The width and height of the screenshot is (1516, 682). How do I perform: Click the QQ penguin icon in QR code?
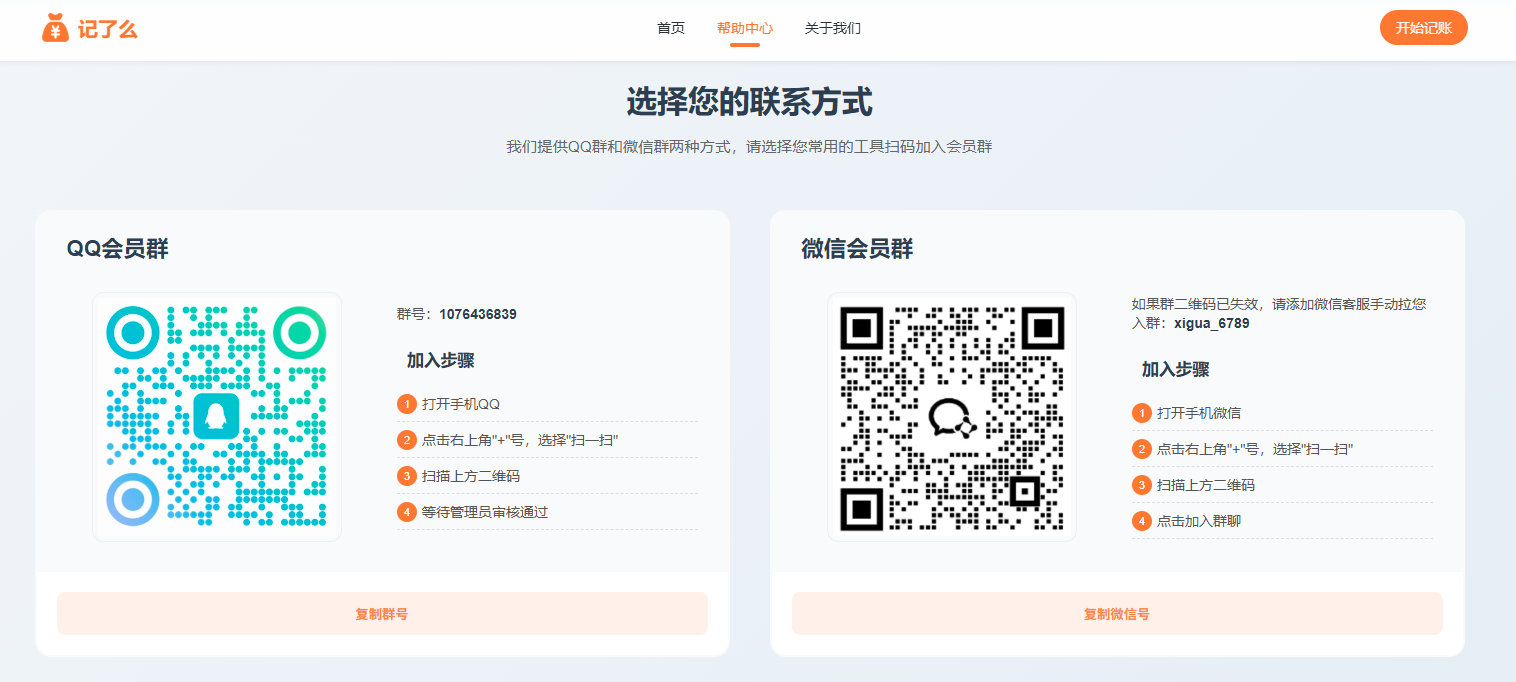click(216, 416)
